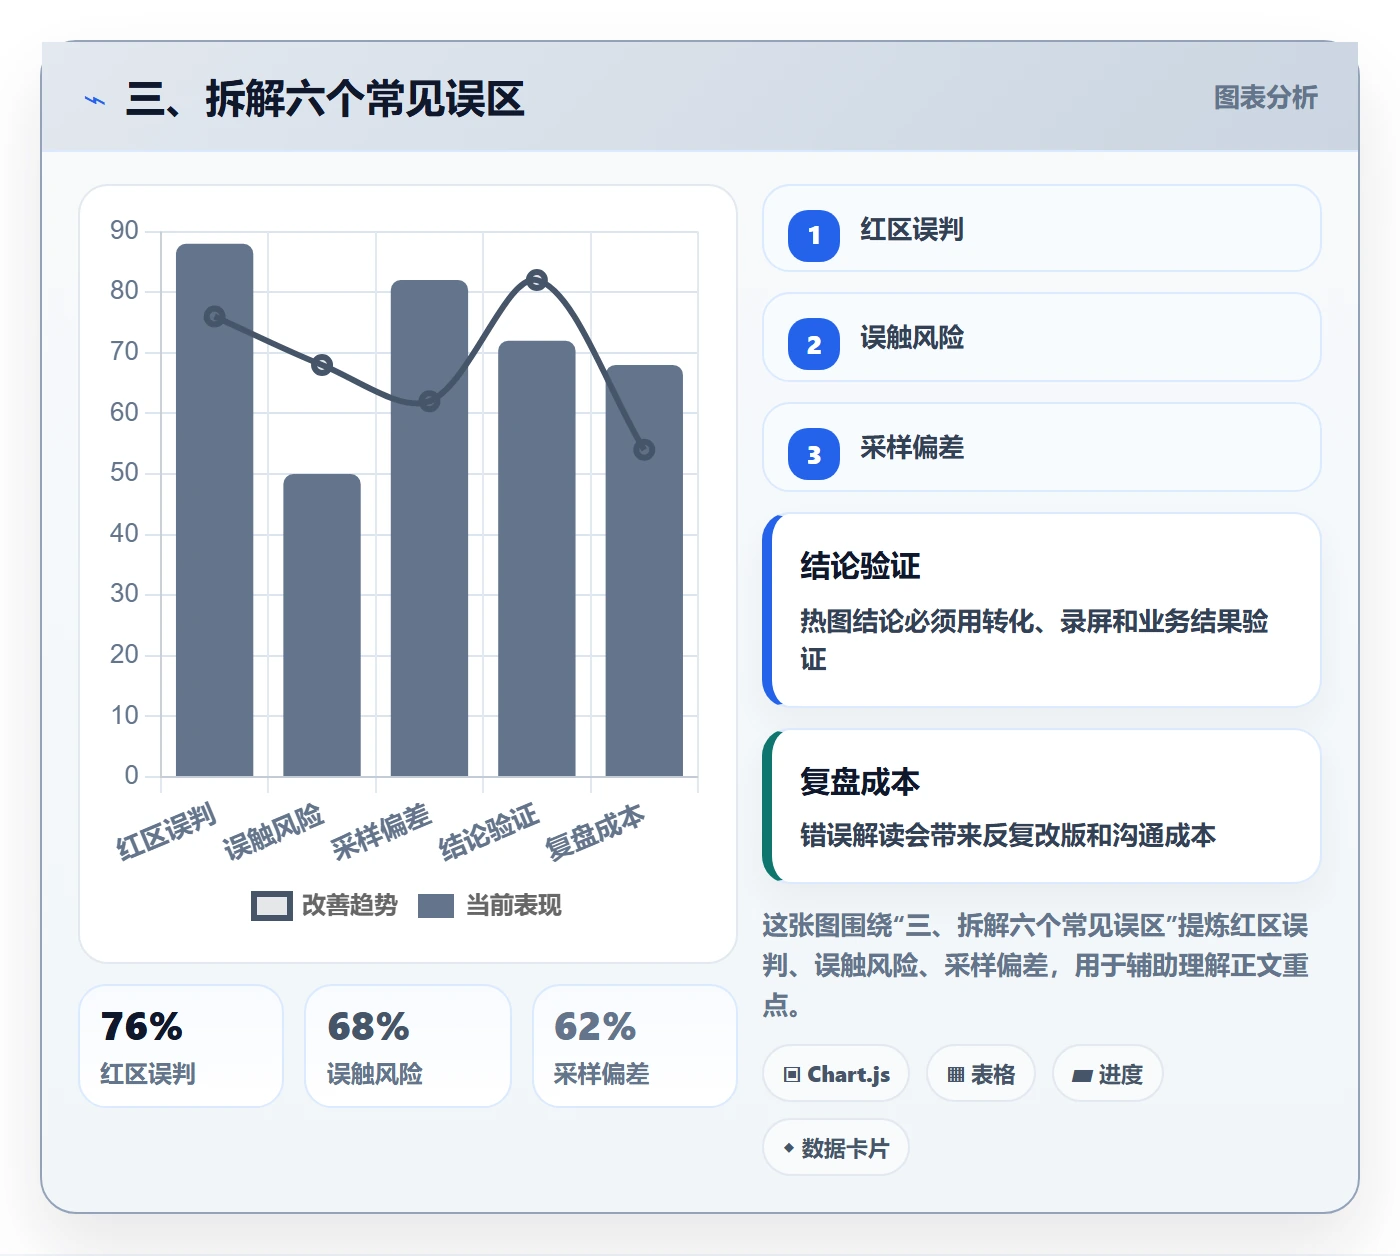Click the 50 value on the y-axis
Image resolution: width=1400 pixels, height=1256 pixels.
tap(124, 473)
